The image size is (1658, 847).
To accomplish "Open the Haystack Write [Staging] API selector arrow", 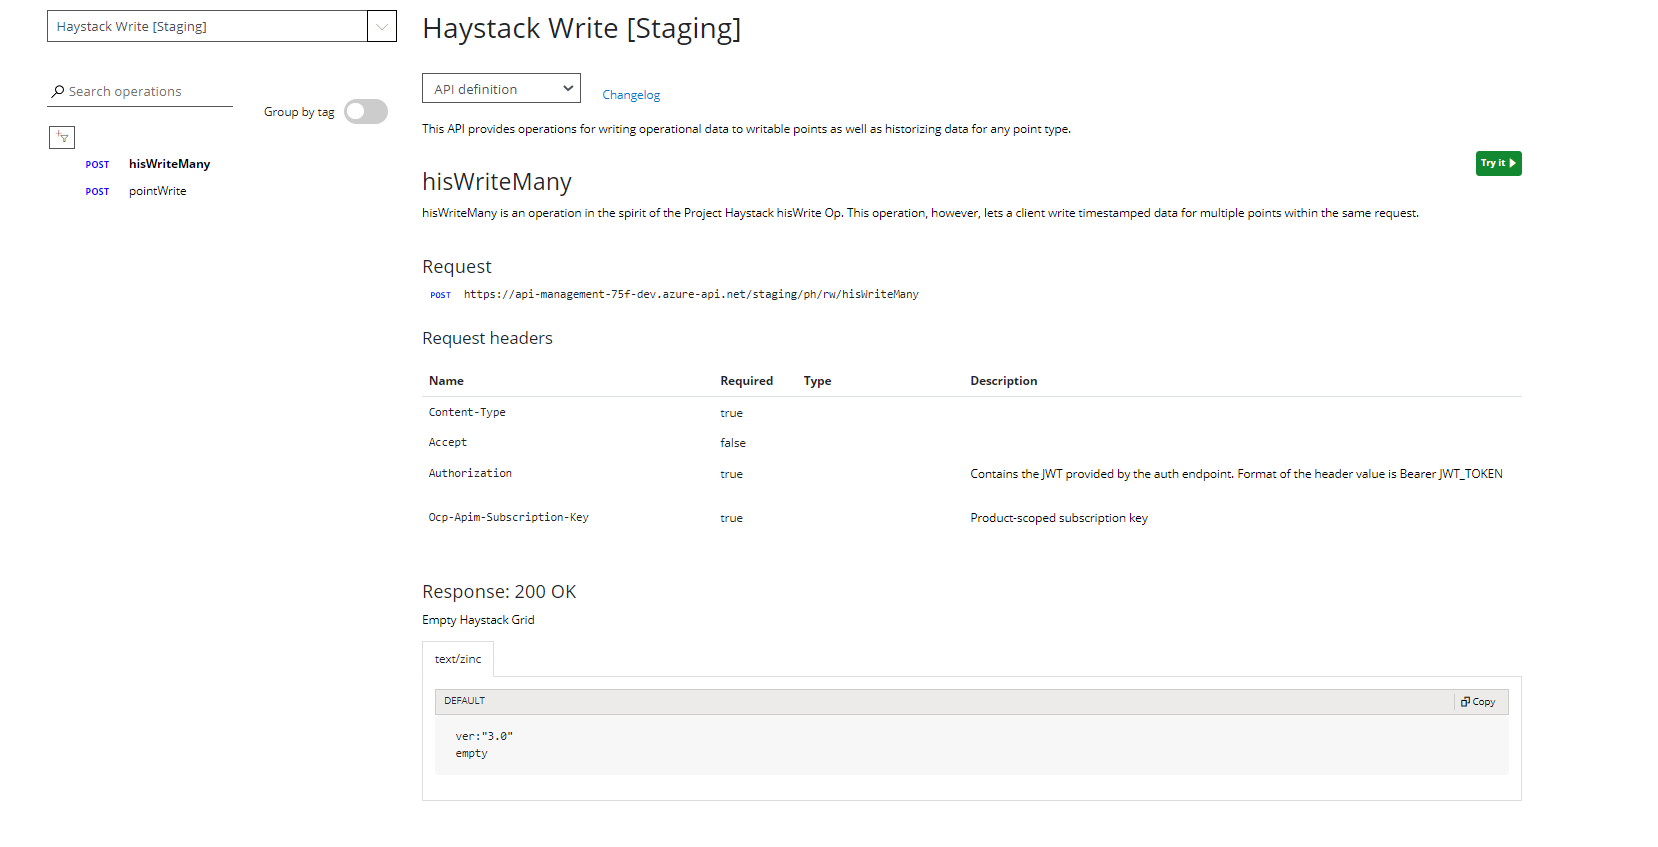I will pos(381,26).
